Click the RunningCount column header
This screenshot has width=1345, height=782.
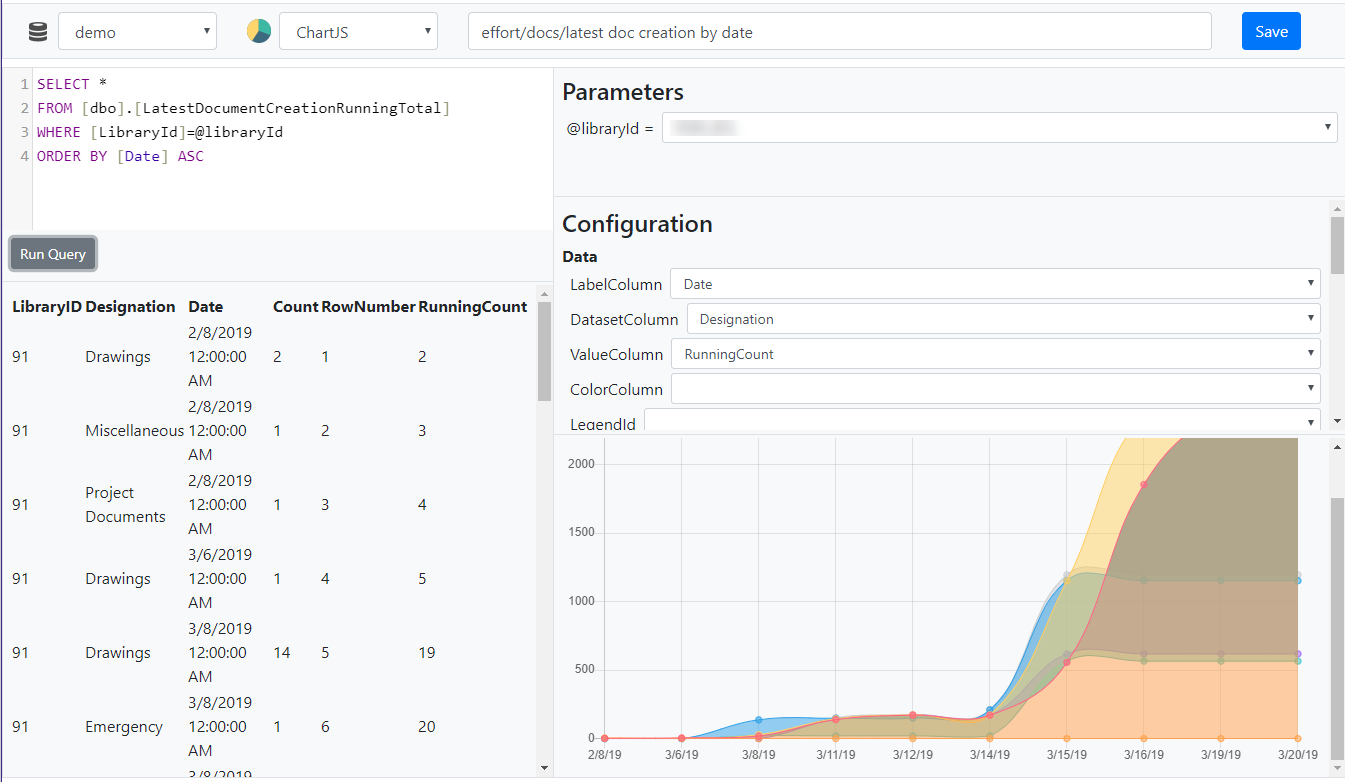point(472,307)
